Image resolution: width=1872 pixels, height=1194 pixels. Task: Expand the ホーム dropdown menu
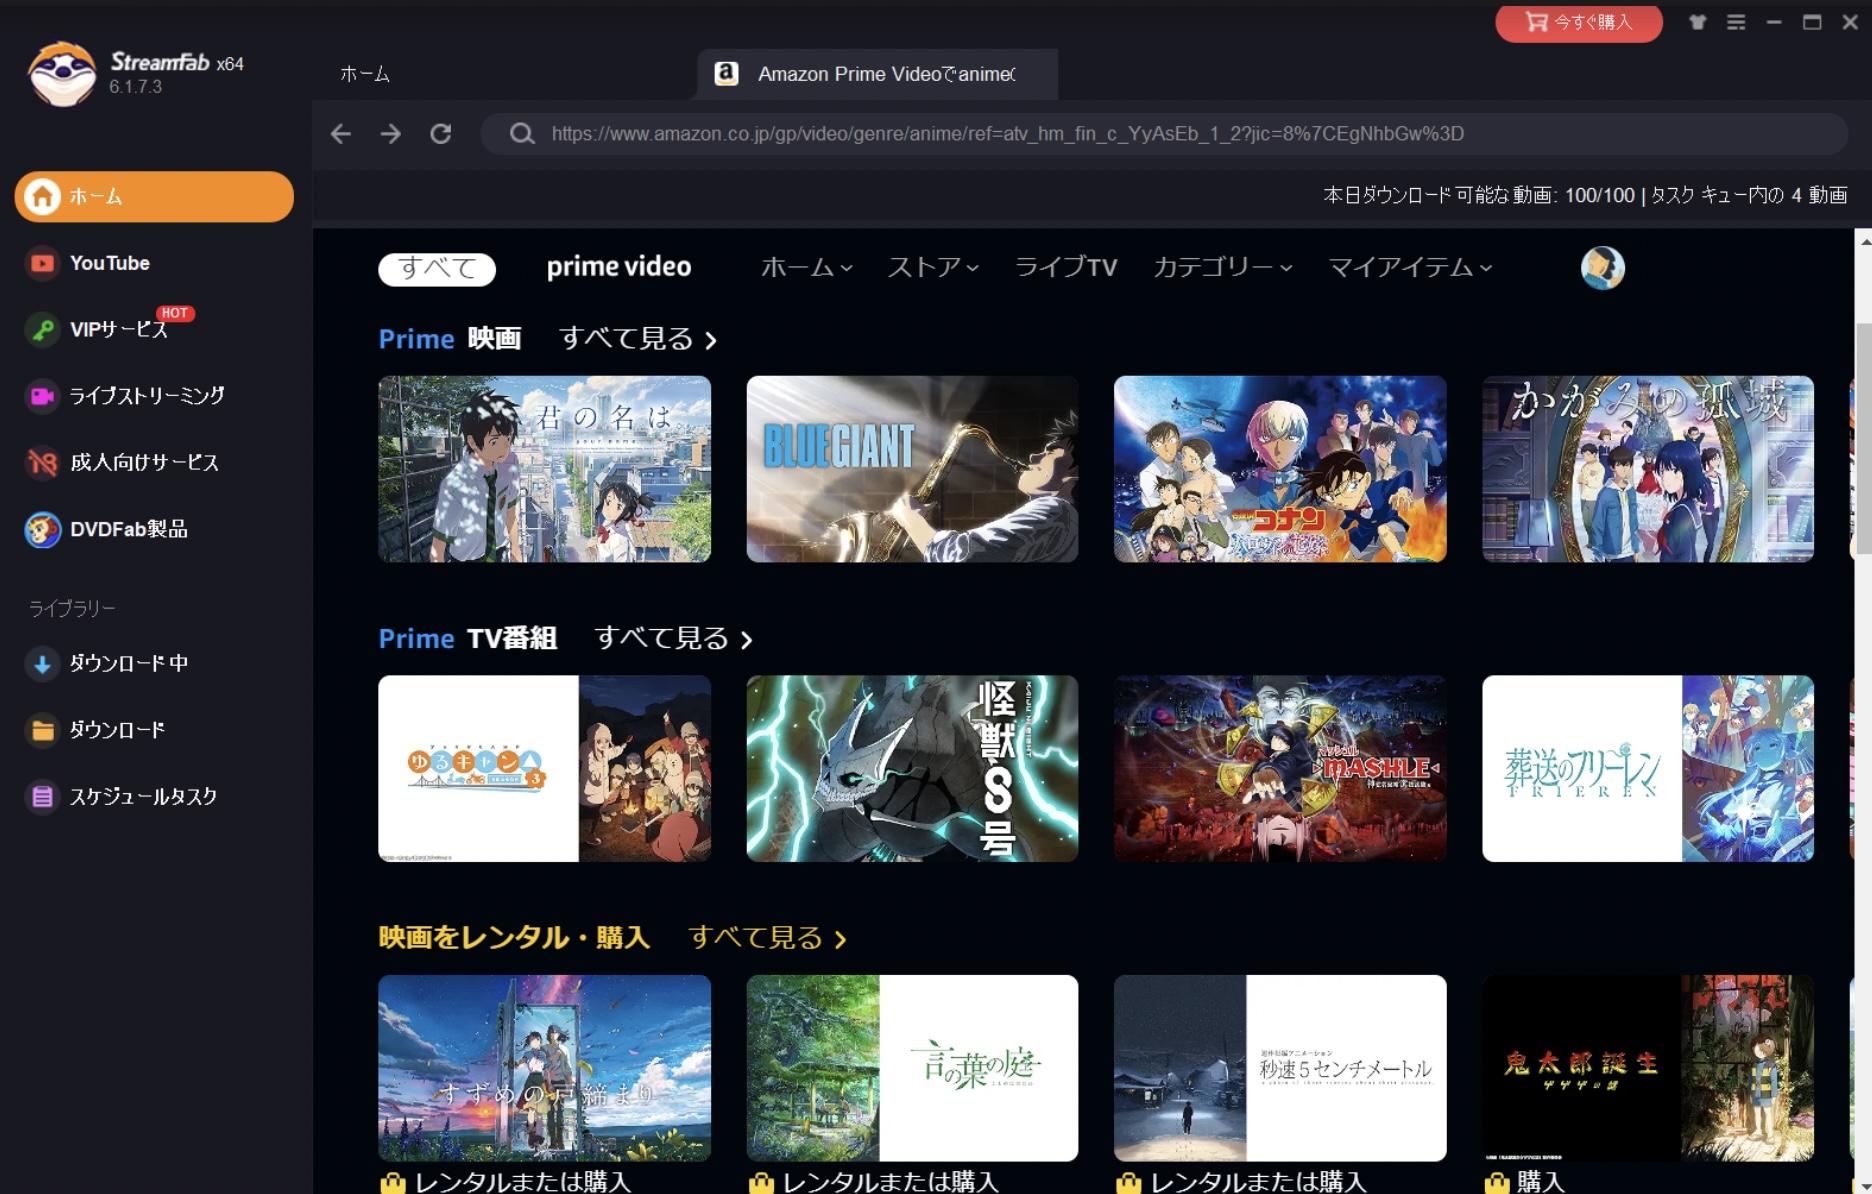click(x=806, y=267)
